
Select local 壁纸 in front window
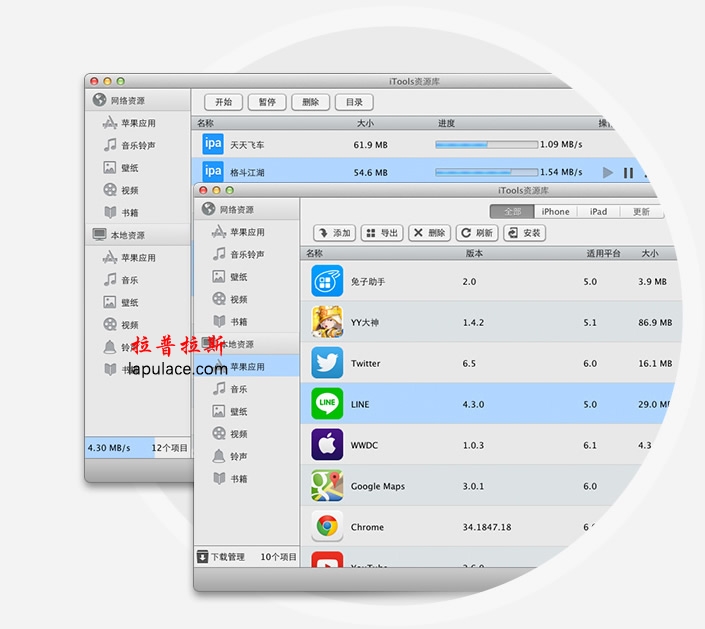point(247,411)
